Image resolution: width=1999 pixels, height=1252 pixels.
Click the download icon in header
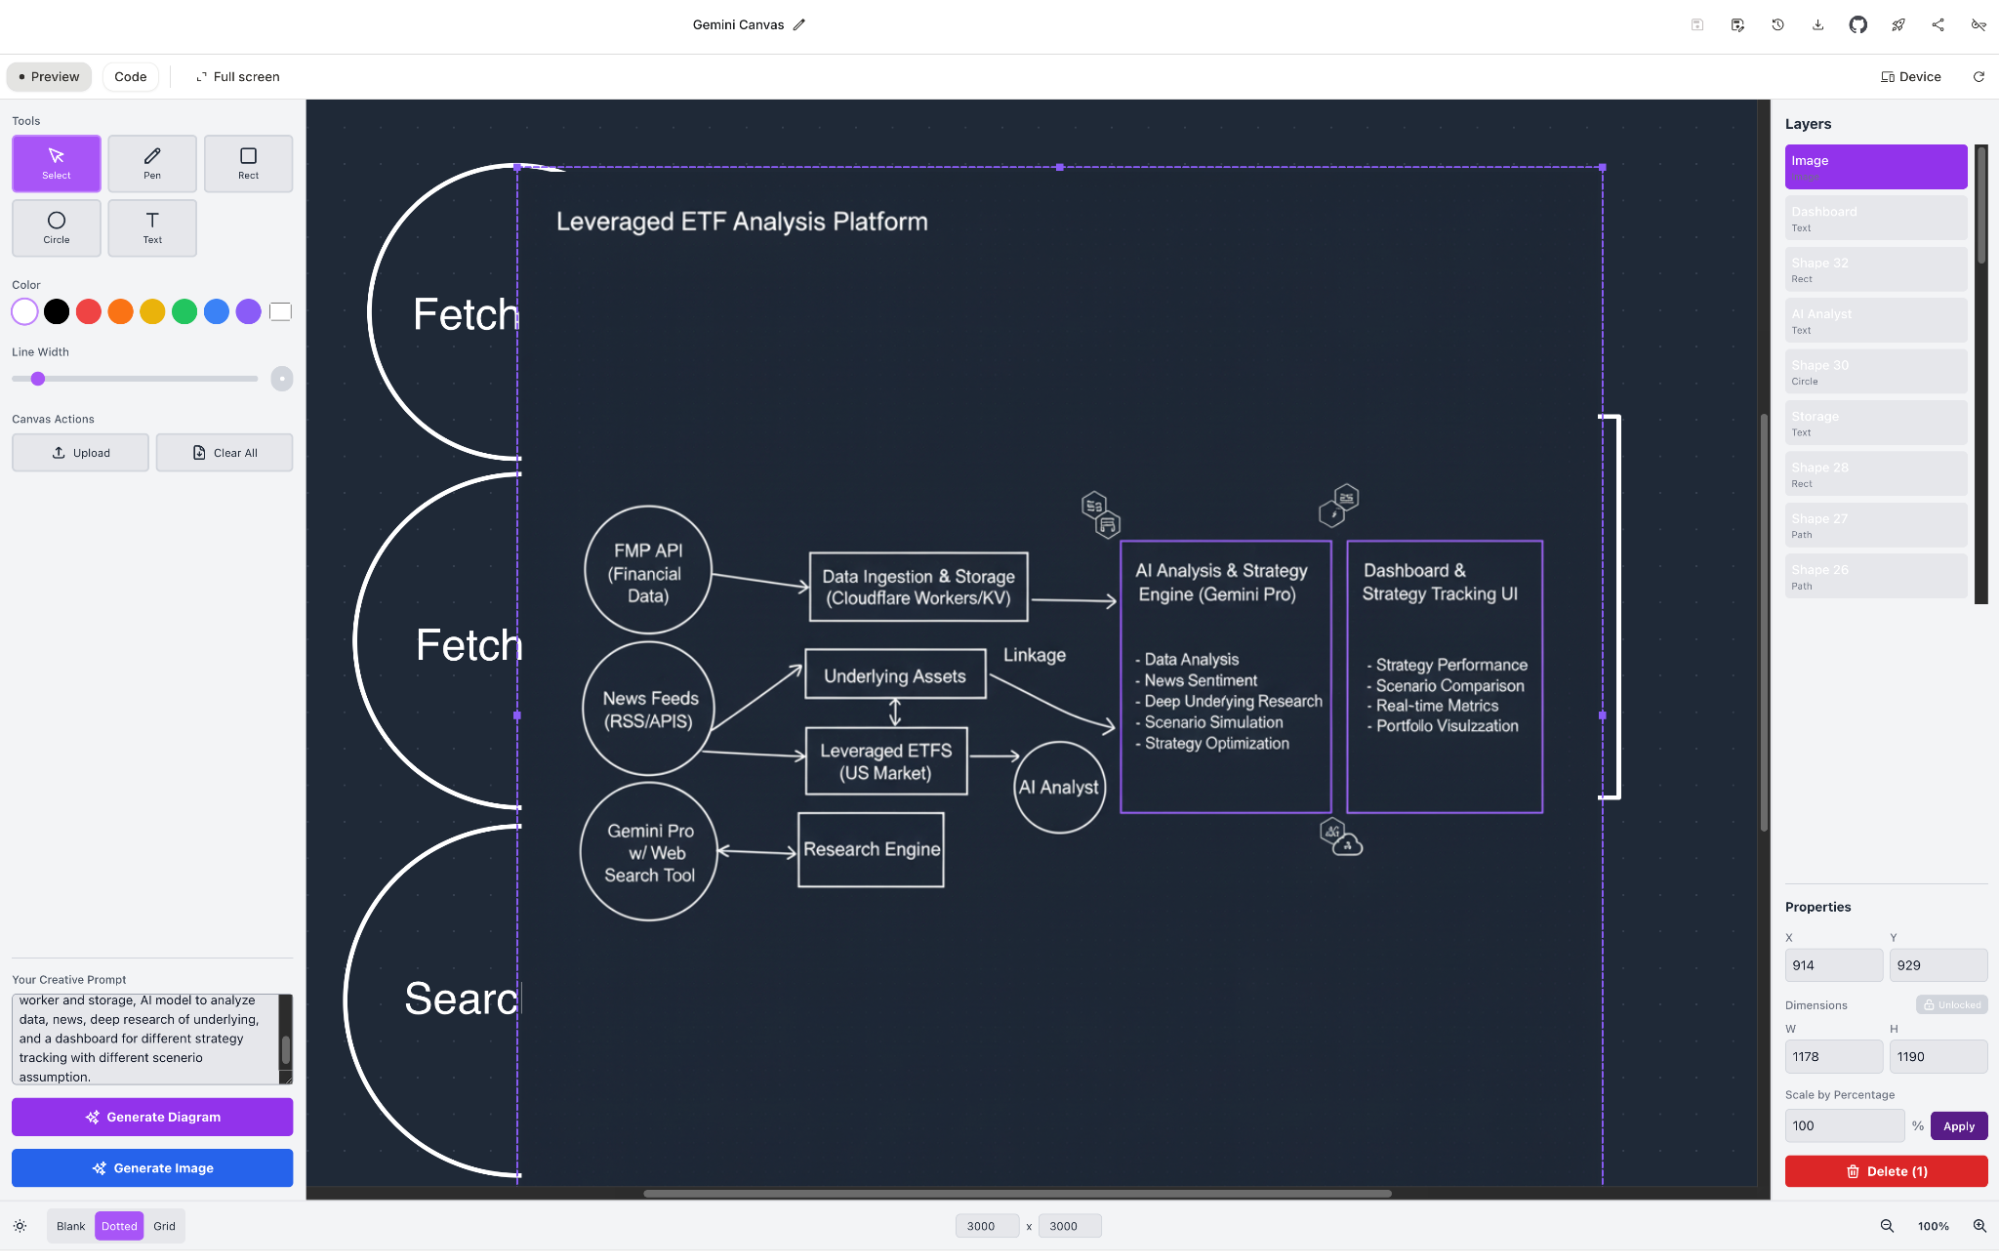click(1817, 25)
